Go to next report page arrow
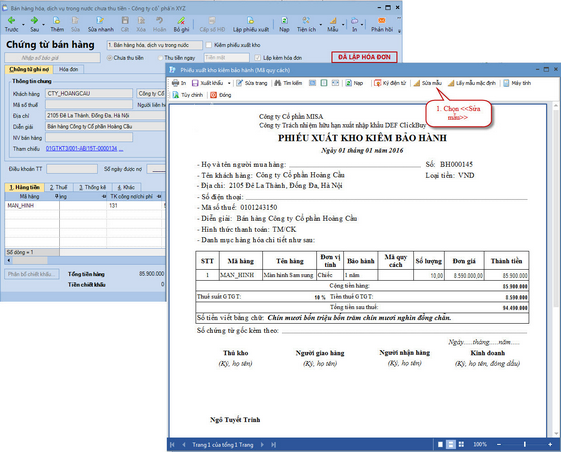Image resolution: width=561 pixels, height=452 pixels. [x=262, y=444]
